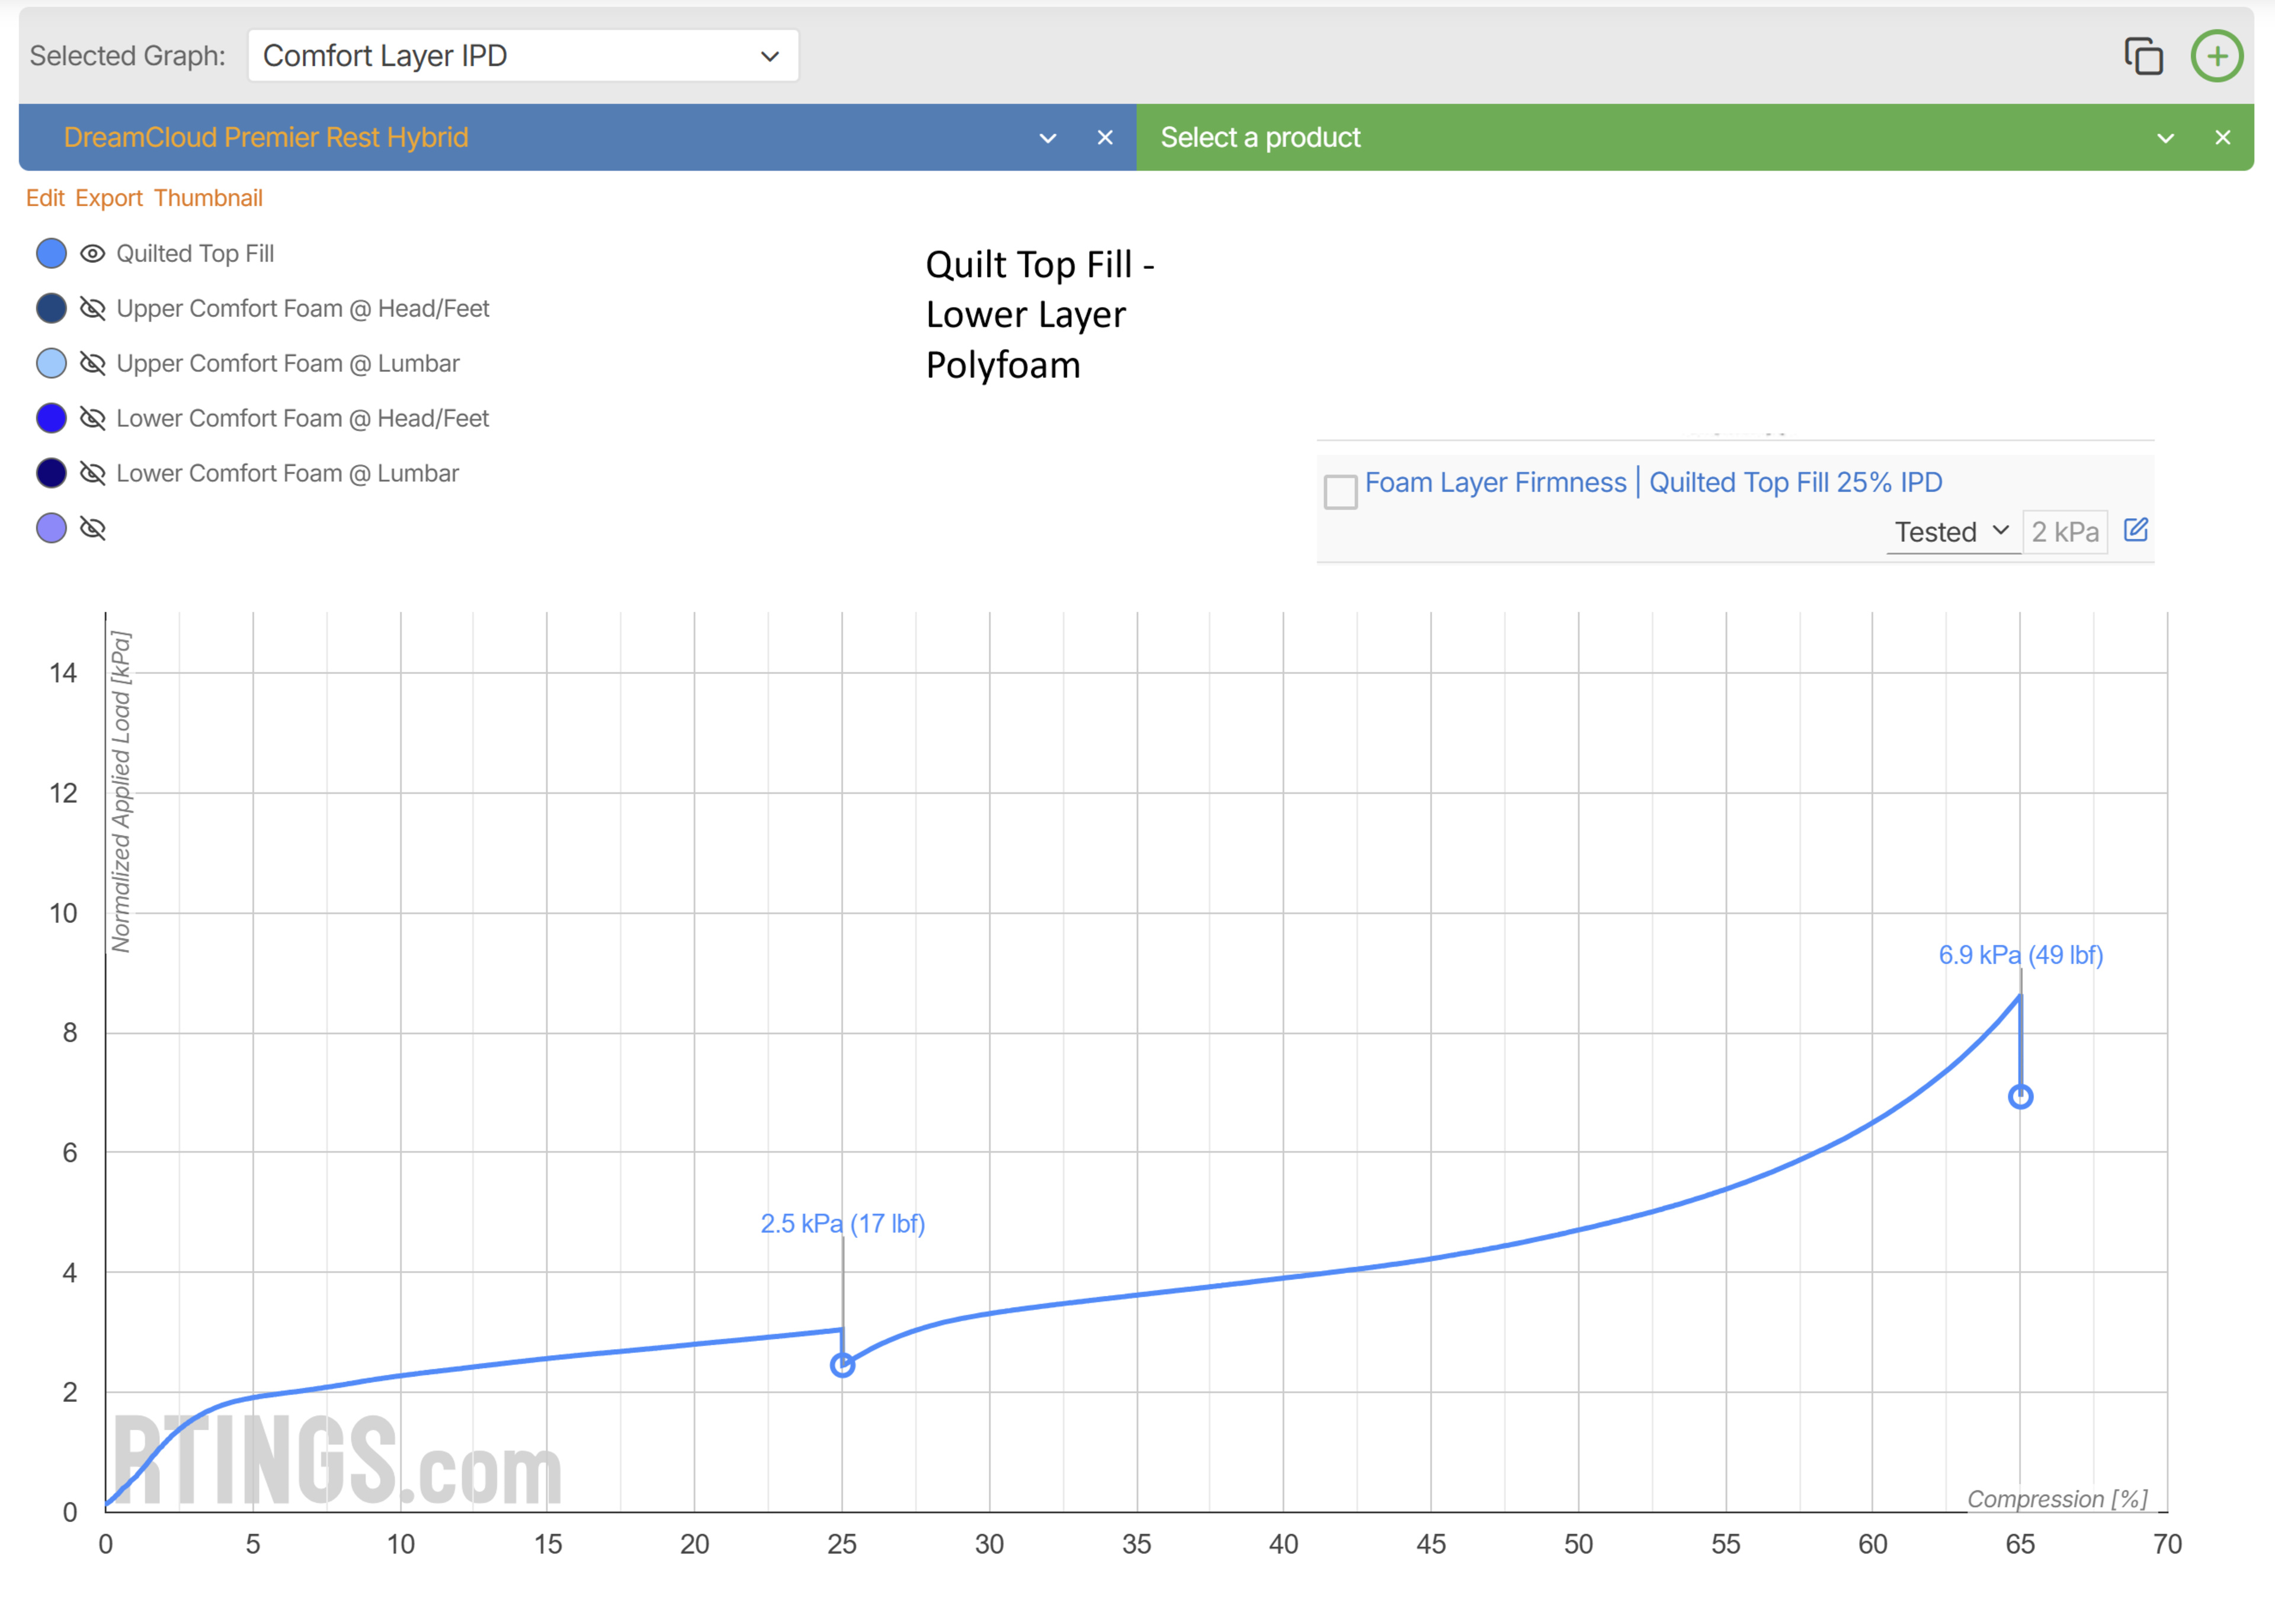Show Lower Comfort Foam @ Lumbar series
Image resolution: width=2275 pixels, height=1624 pixels.
(x=93, y=474)
